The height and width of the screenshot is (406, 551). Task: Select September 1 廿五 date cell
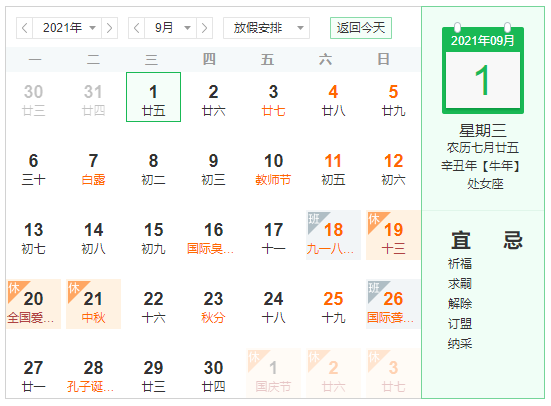154,97
